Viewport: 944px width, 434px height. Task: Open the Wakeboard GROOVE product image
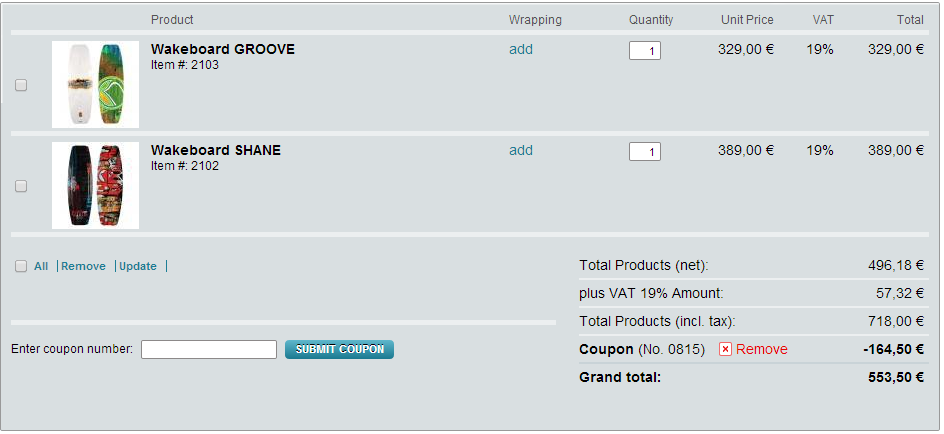pos(95,84)
